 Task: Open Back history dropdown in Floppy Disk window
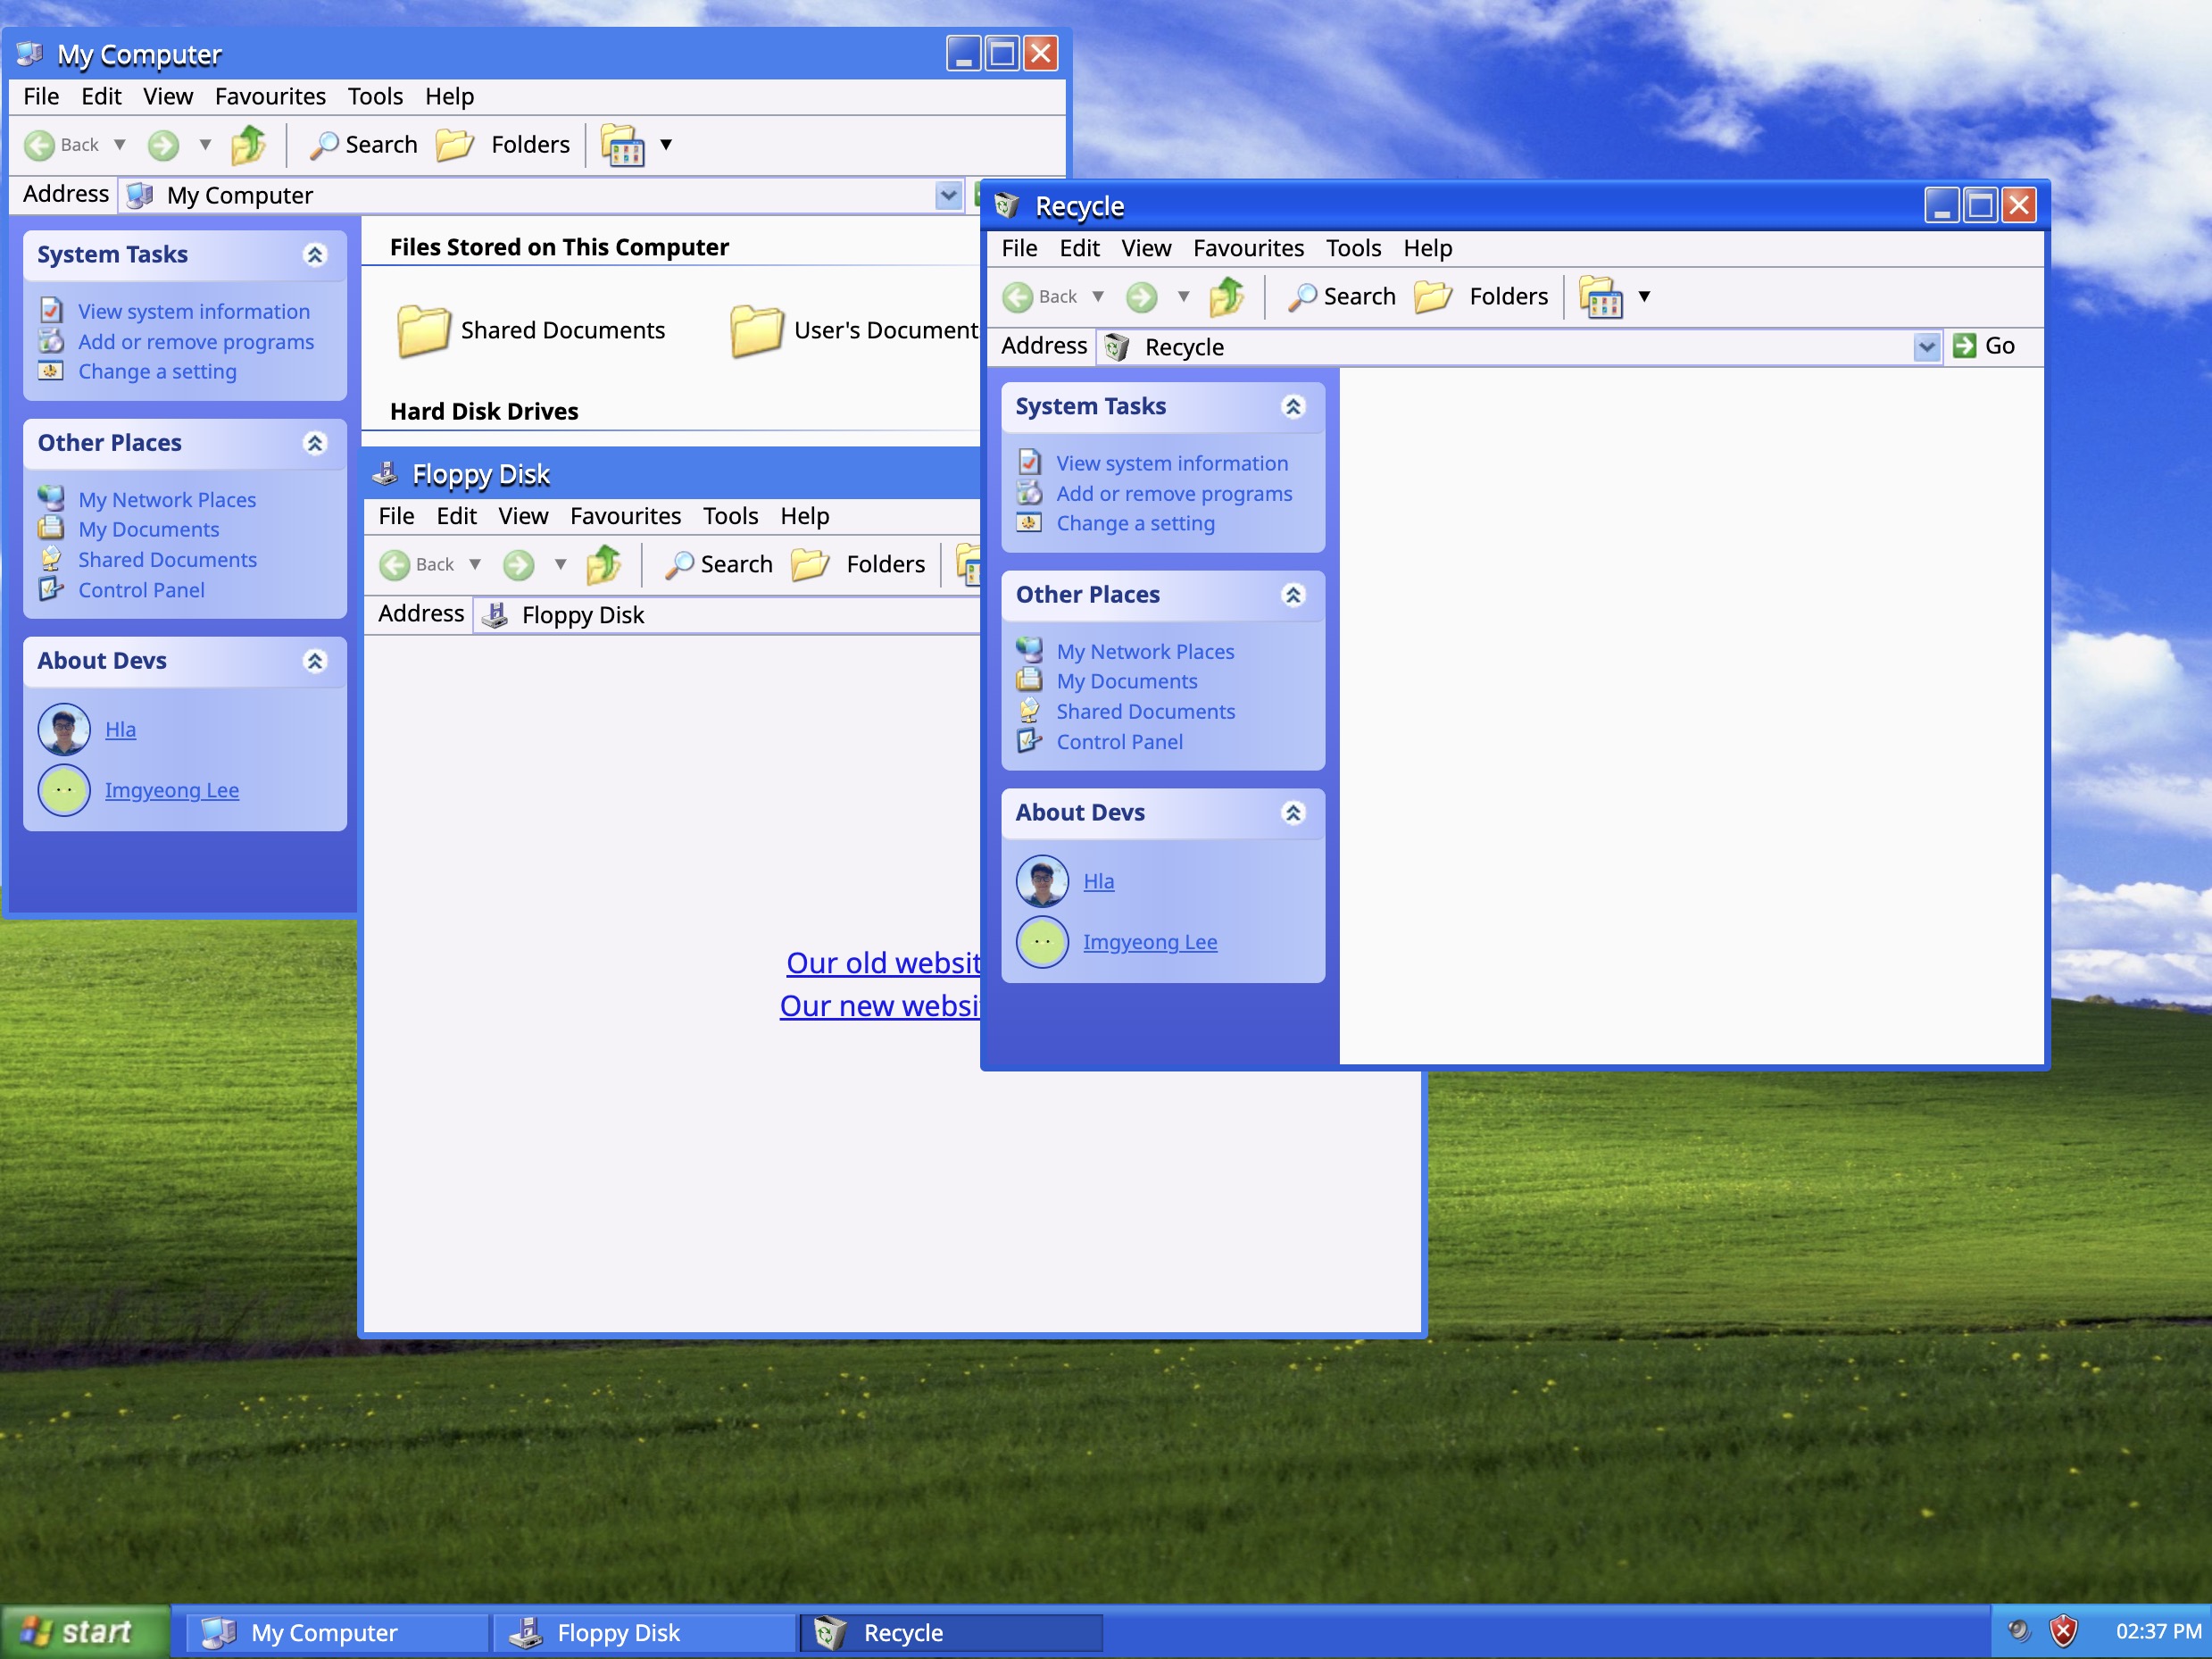(475, 565)
